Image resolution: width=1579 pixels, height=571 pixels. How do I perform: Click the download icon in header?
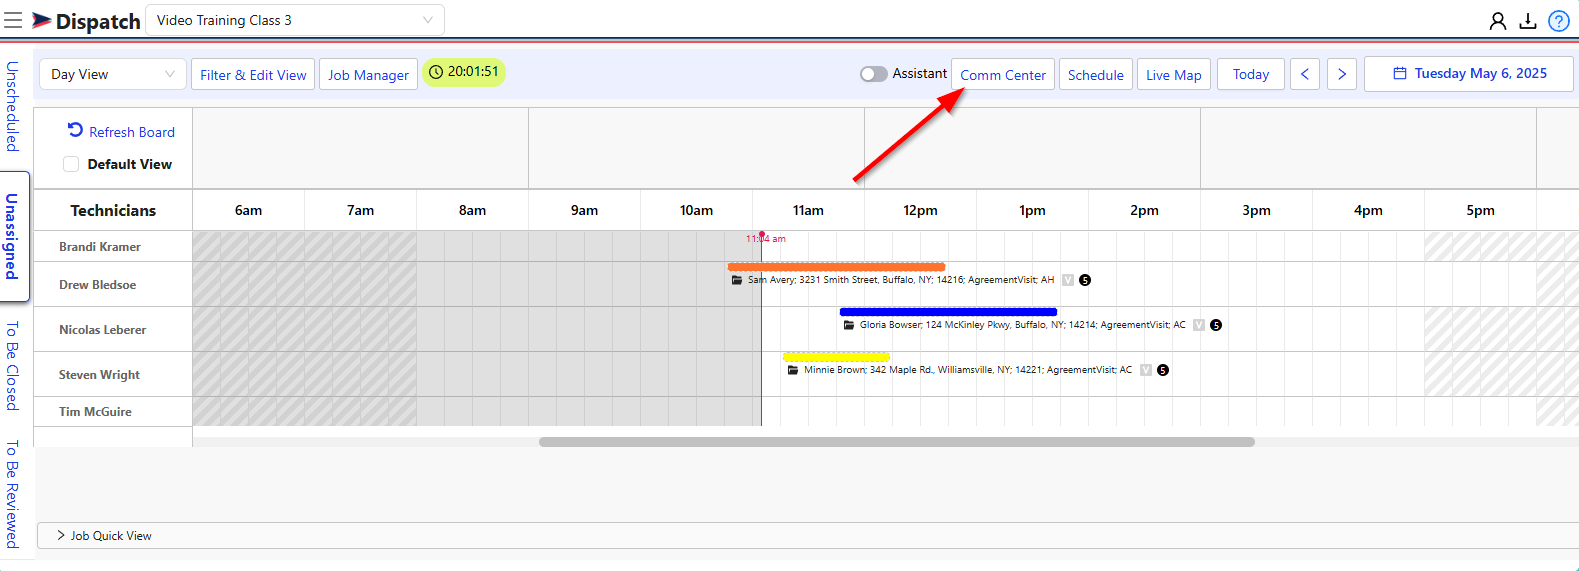pos(1528,20)
